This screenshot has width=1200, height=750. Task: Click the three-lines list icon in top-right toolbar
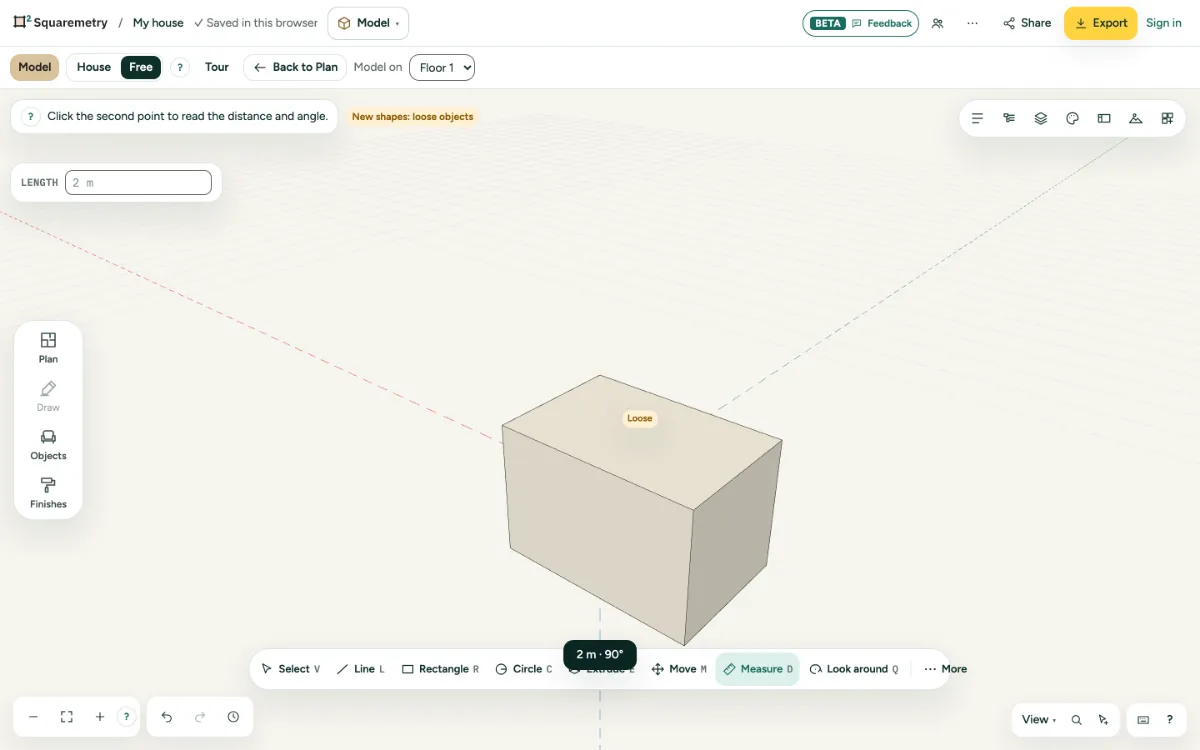978,118
